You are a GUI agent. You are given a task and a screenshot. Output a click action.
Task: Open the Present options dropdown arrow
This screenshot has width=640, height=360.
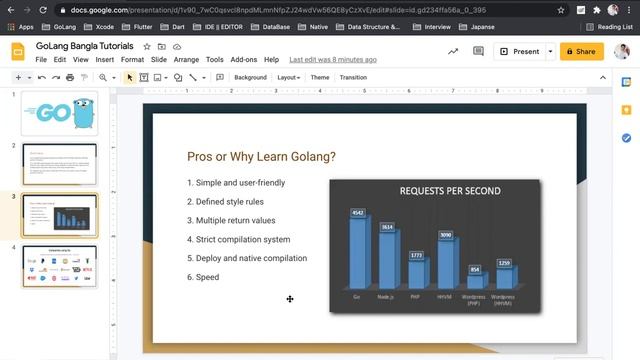point(550,51)
